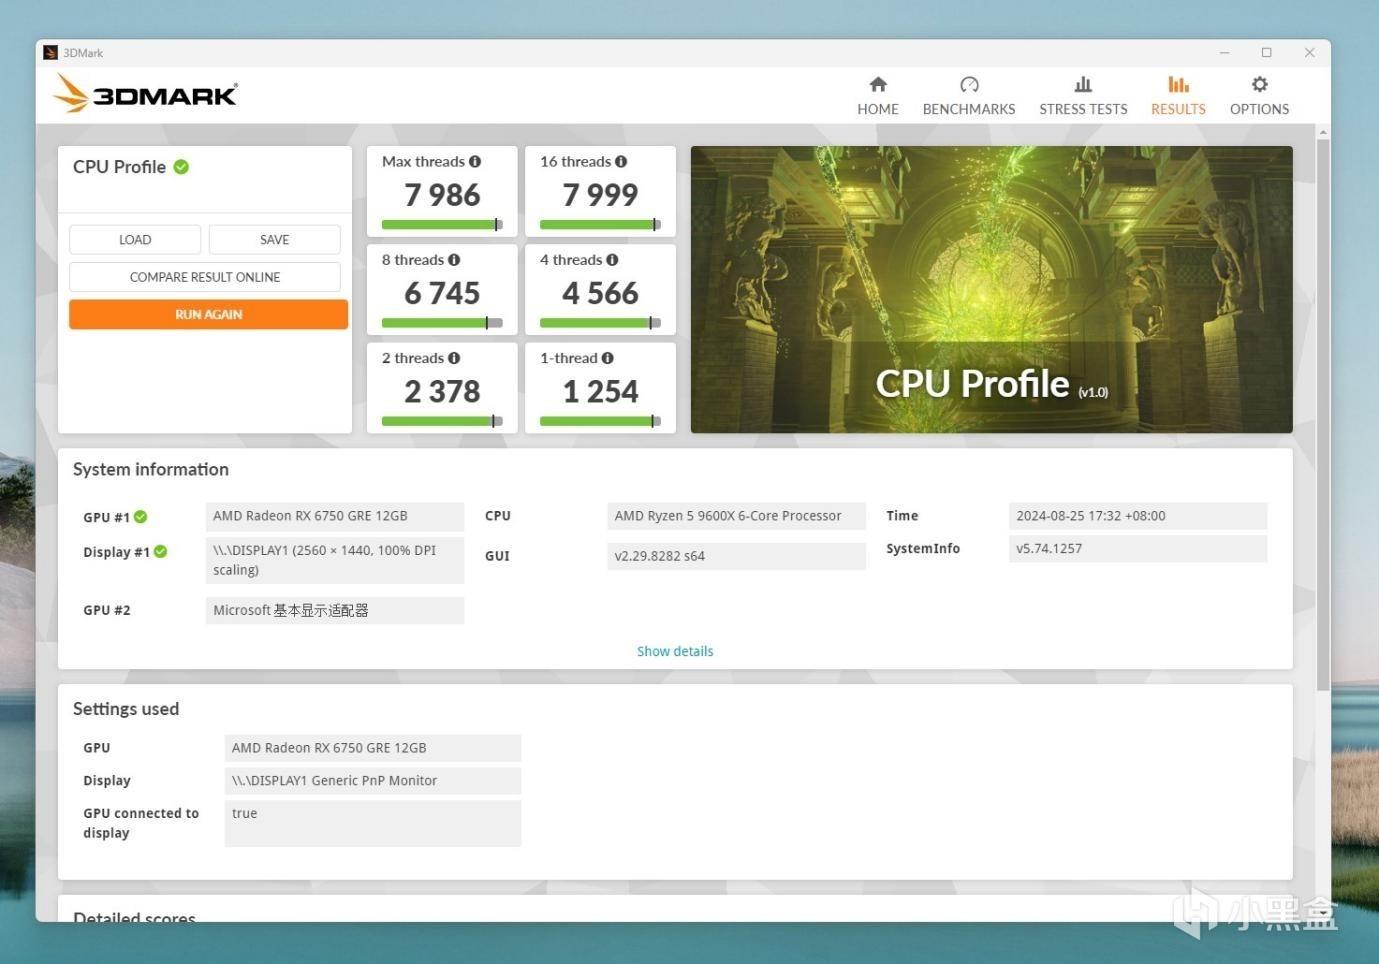Click the Results chart icon
The height and width of the screenshot is (964, 1379).
[x=1179, y=84]
